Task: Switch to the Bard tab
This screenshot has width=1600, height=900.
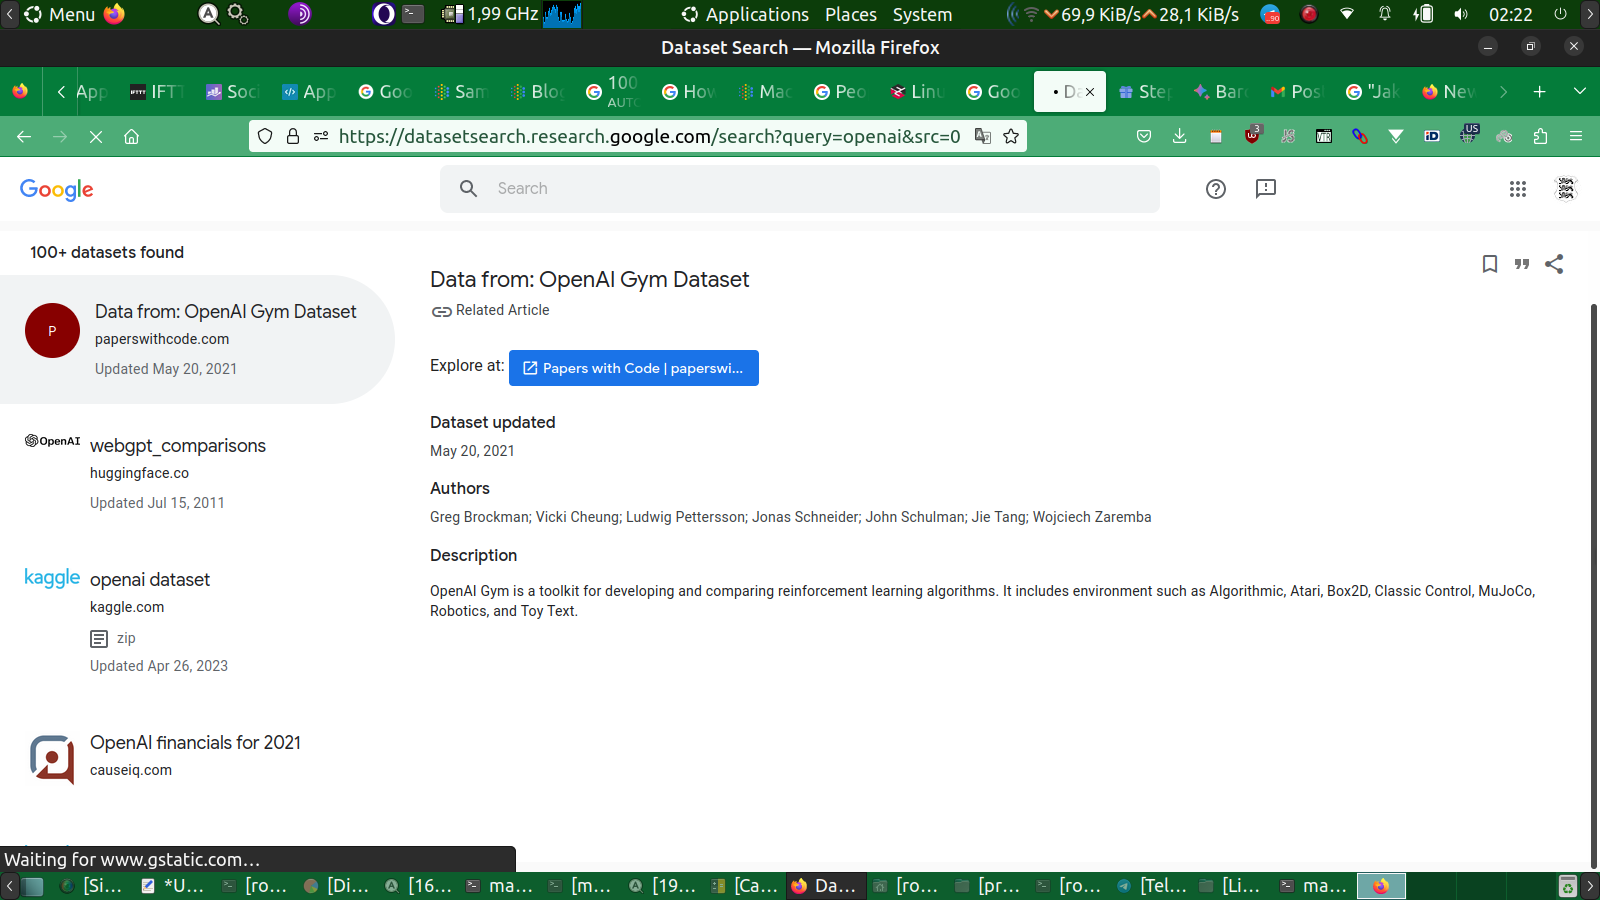Action: [x=1220, y=92]
